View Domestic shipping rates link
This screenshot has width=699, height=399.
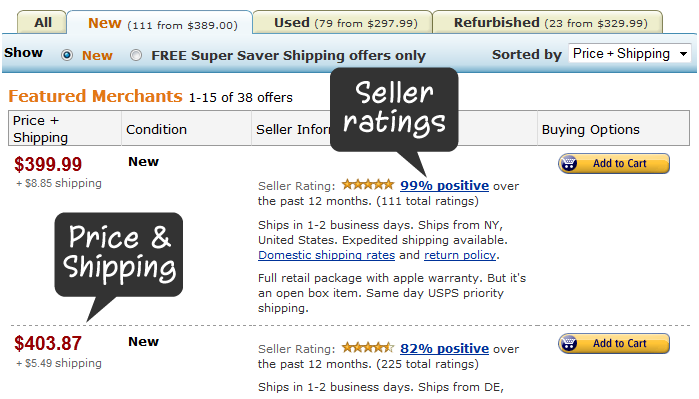pos(326,255)
